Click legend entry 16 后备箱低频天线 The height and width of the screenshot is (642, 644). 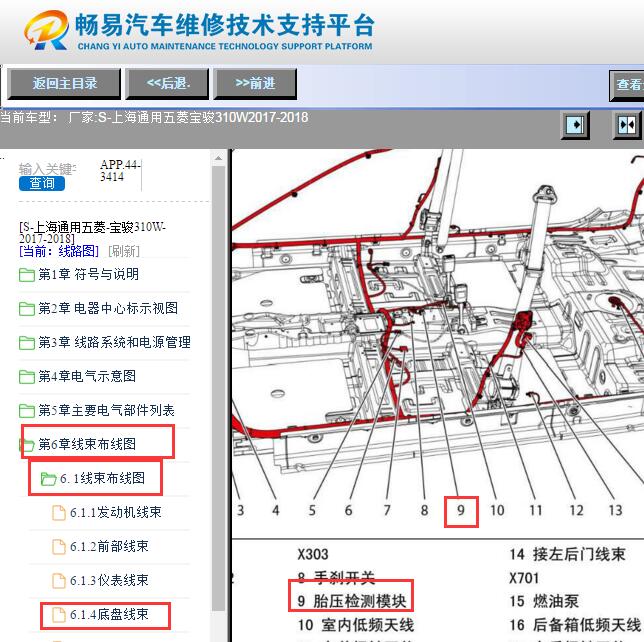pos(575,625)
